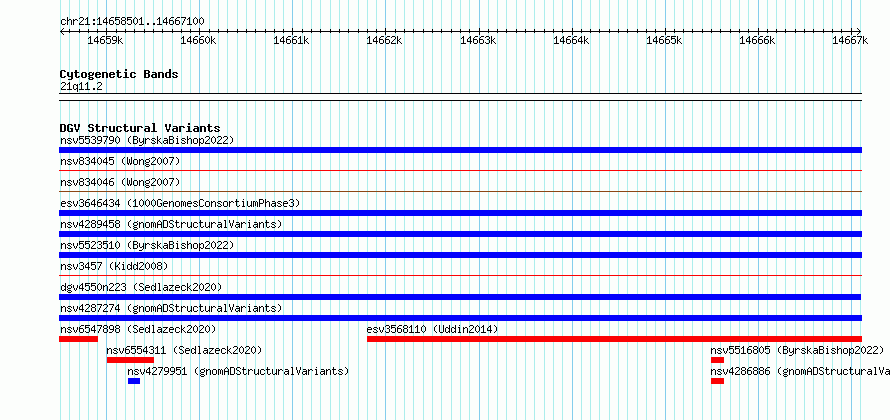Image resolution: width=890 pixels, height=420 pixels.
Task: Open esv3568110 (Uddin2014) label
Action: (433, 329)
